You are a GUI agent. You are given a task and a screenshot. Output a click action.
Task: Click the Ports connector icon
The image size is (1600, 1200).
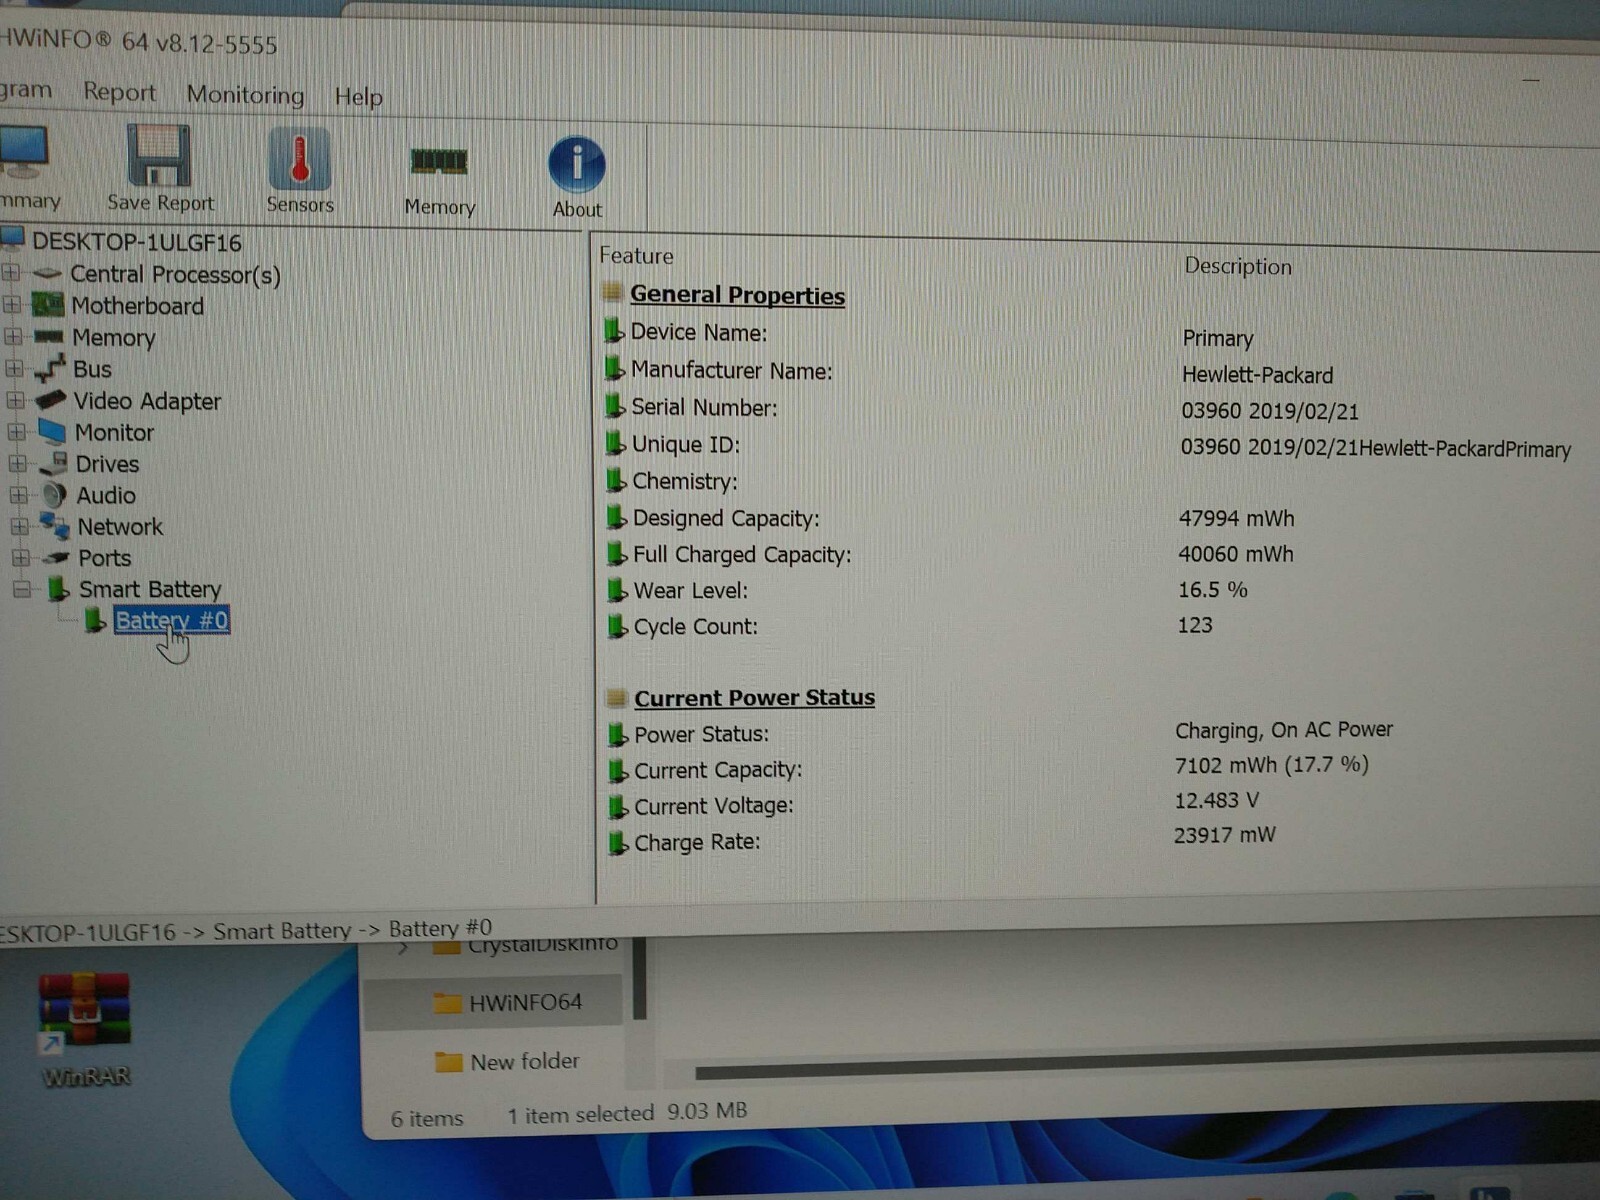tap(57, 557)
